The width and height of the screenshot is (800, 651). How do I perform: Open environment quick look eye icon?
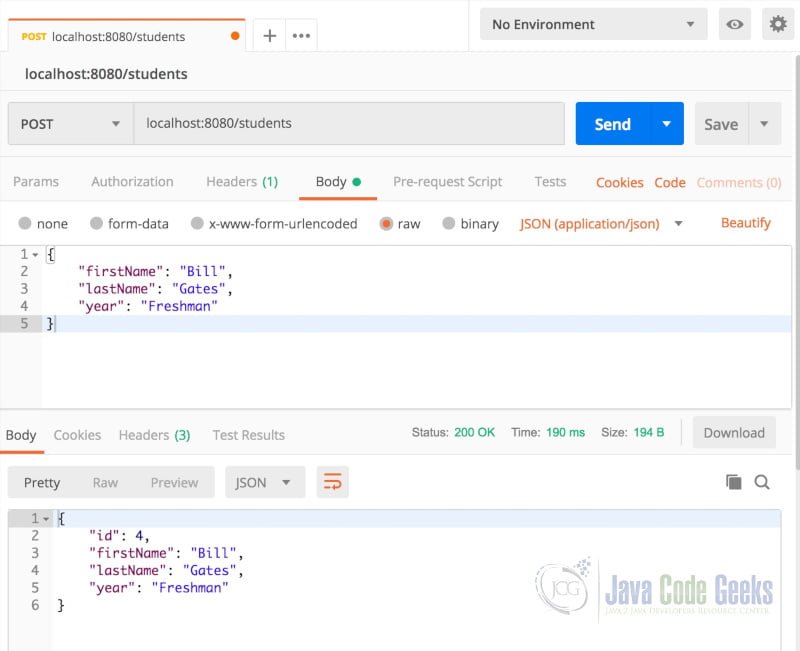pos(734,24)
